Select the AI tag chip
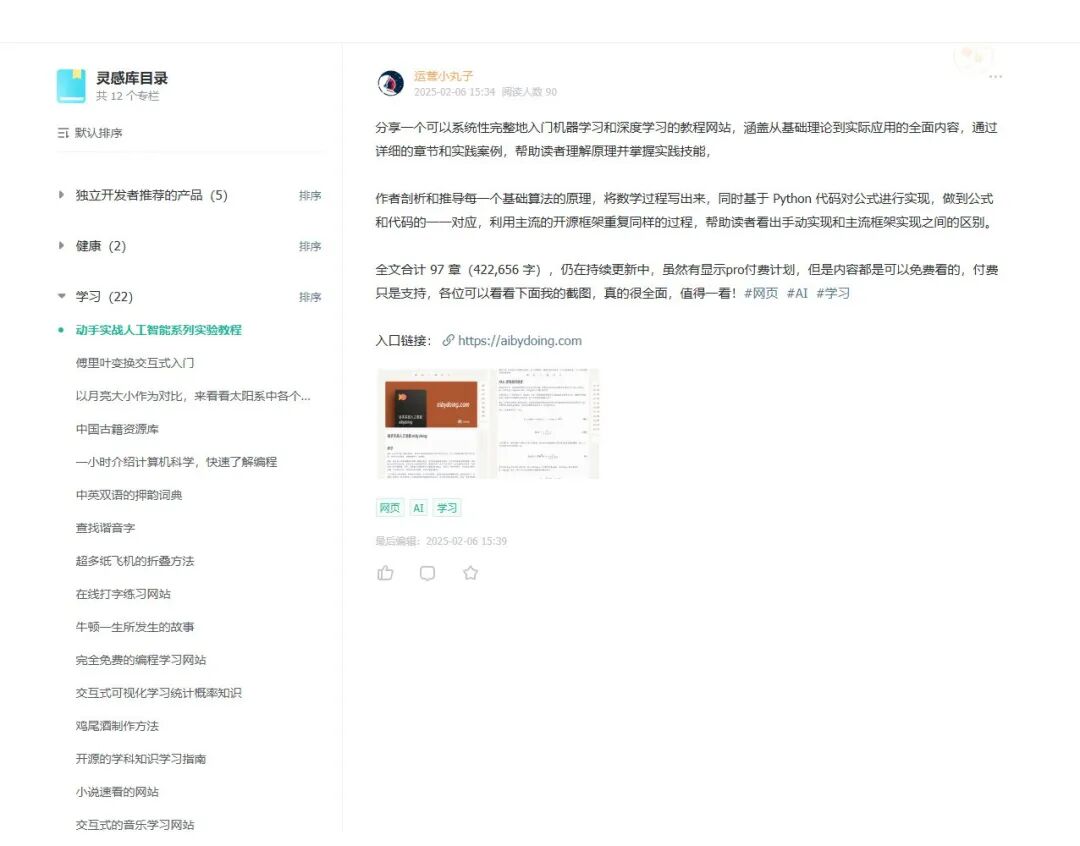This screenshot has height=846, width=1080. (419, 508)
